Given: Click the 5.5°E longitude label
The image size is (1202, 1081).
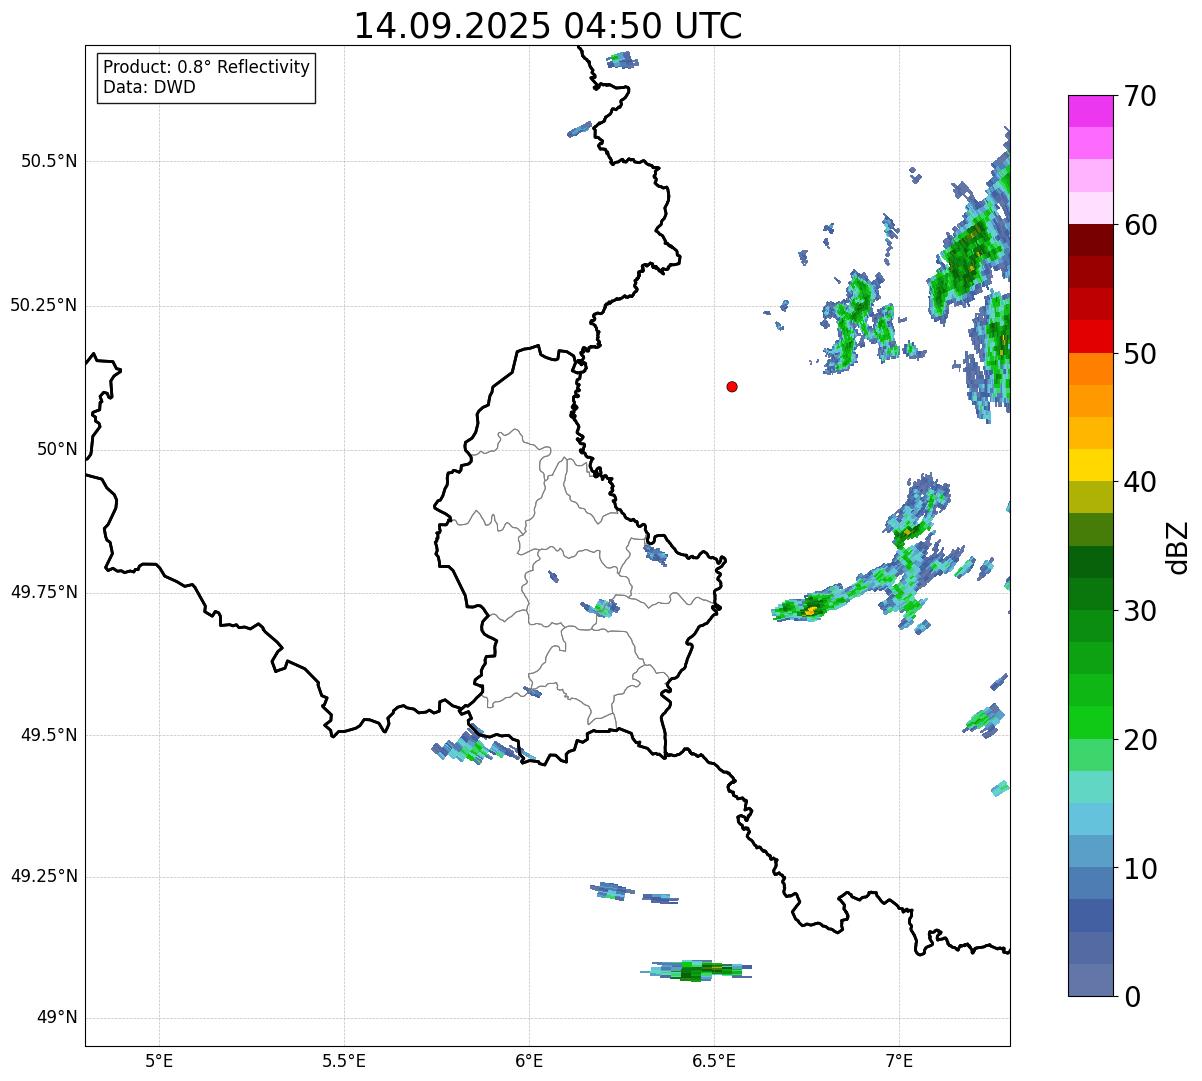Looking at the screenshot, I should click(x=344, y=1060).
